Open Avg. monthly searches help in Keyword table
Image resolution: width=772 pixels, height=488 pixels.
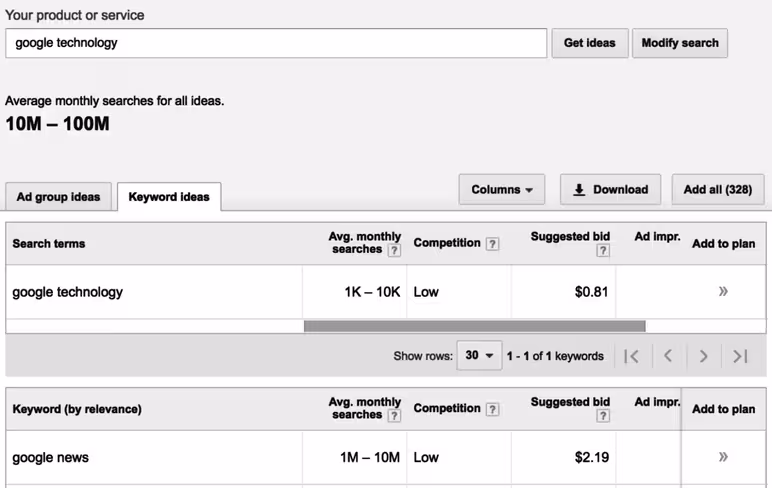[394, 416]
